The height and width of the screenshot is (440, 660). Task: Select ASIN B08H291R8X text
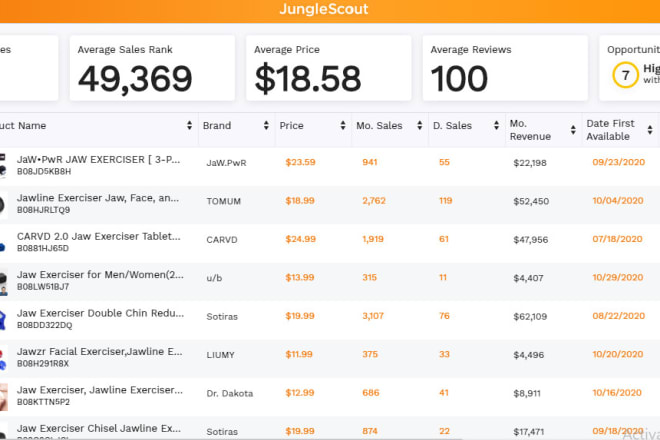click(x=43, y=363)
